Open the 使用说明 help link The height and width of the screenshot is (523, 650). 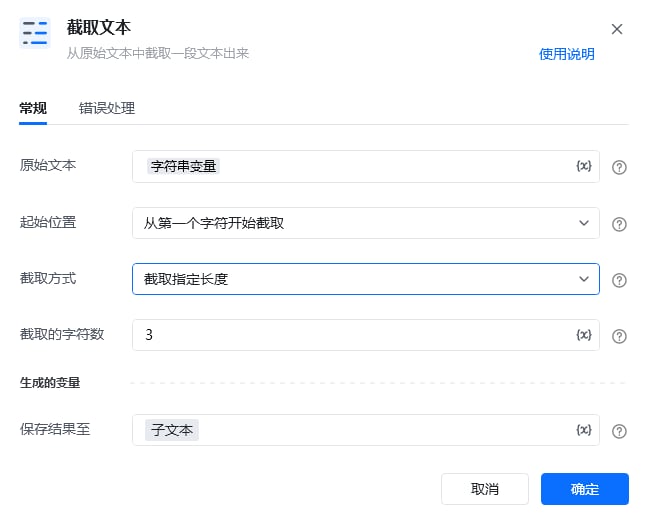click(x=567, y=54)
